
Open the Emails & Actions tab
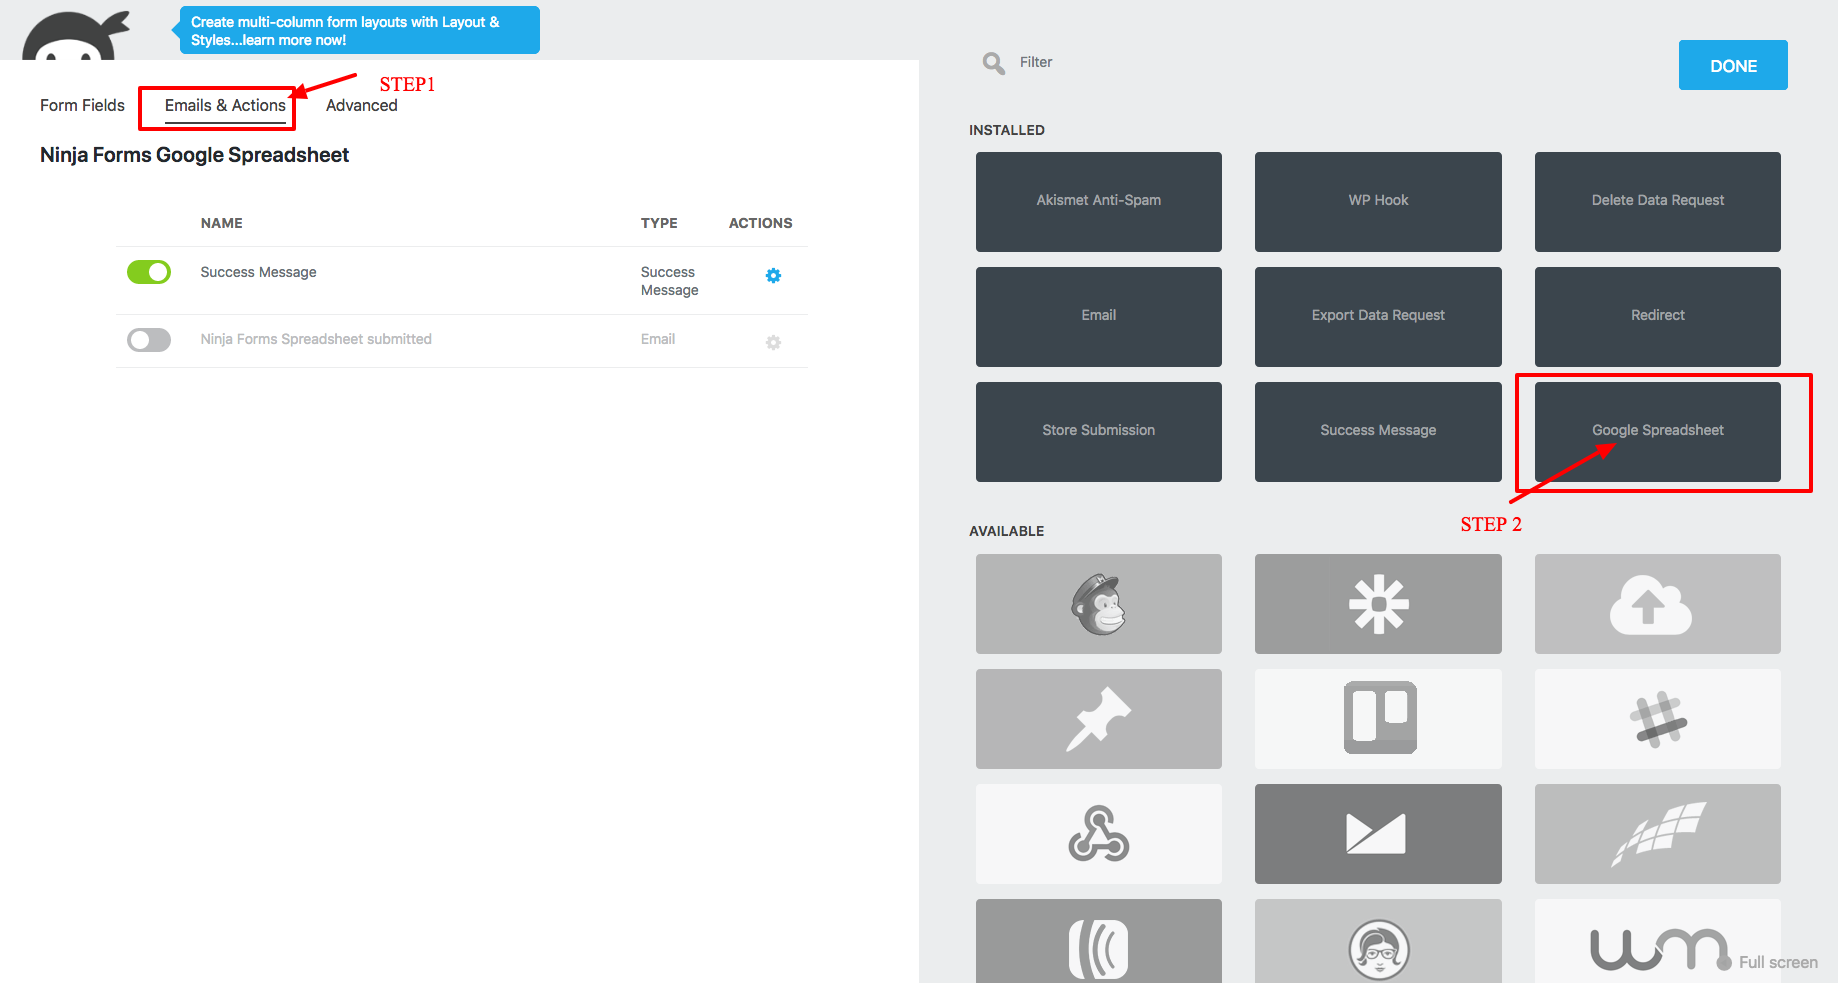[225, 105]
